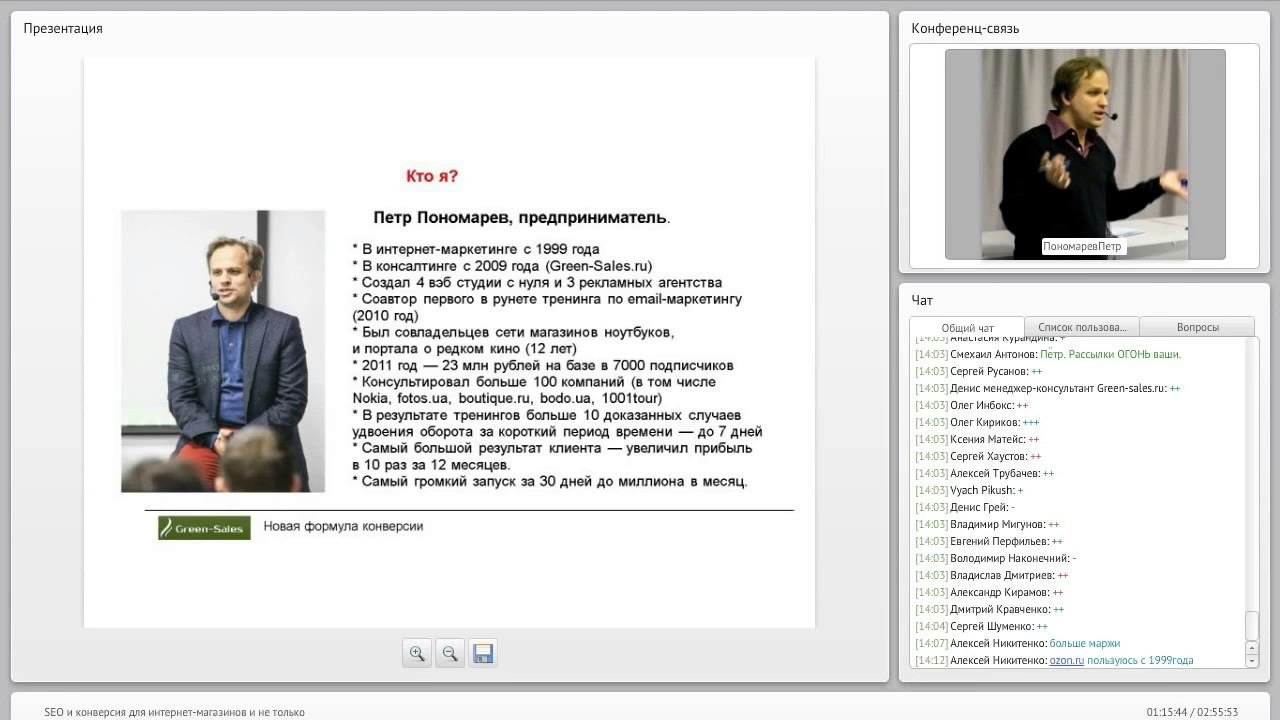Click the slide line 'Консультировал больше 100 компаний'

coord(534,390)
